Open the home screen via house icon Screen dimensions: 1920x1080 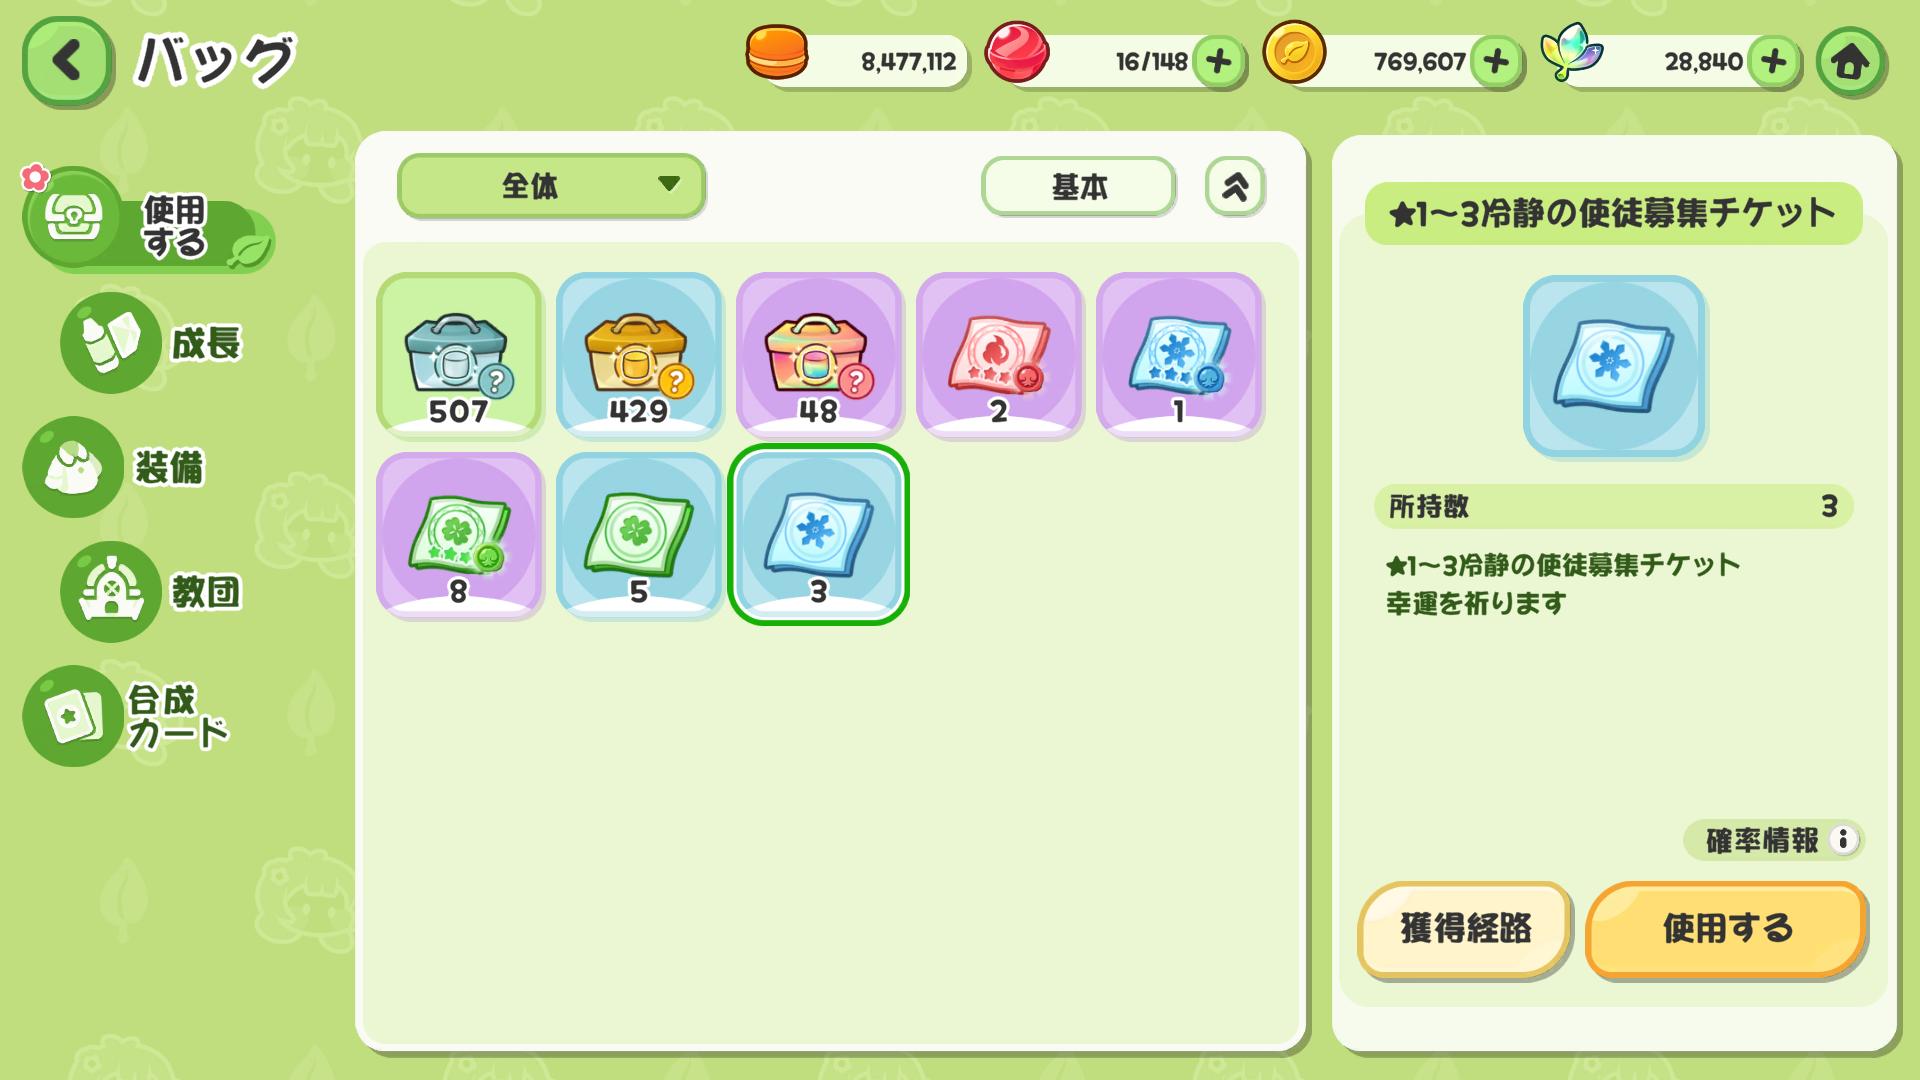coord(1850,62)
